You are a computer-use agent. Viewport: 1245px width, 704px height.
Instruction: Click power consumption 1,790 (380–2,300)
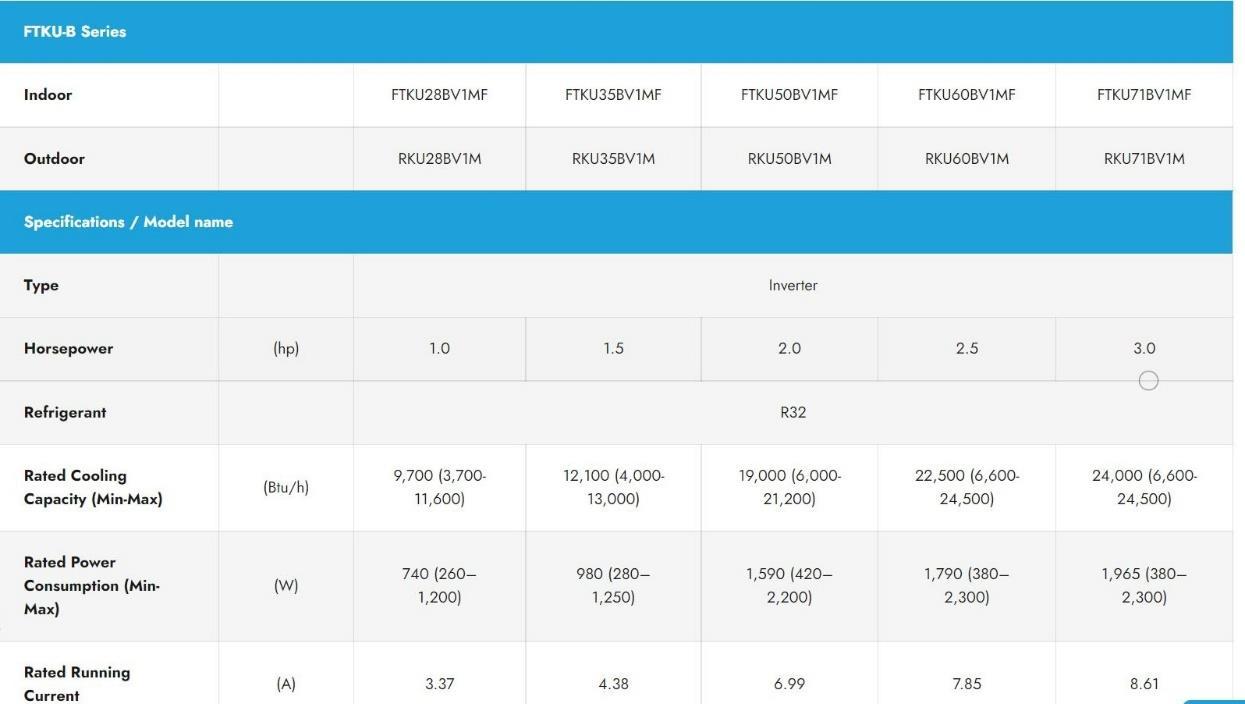(966, 586)
